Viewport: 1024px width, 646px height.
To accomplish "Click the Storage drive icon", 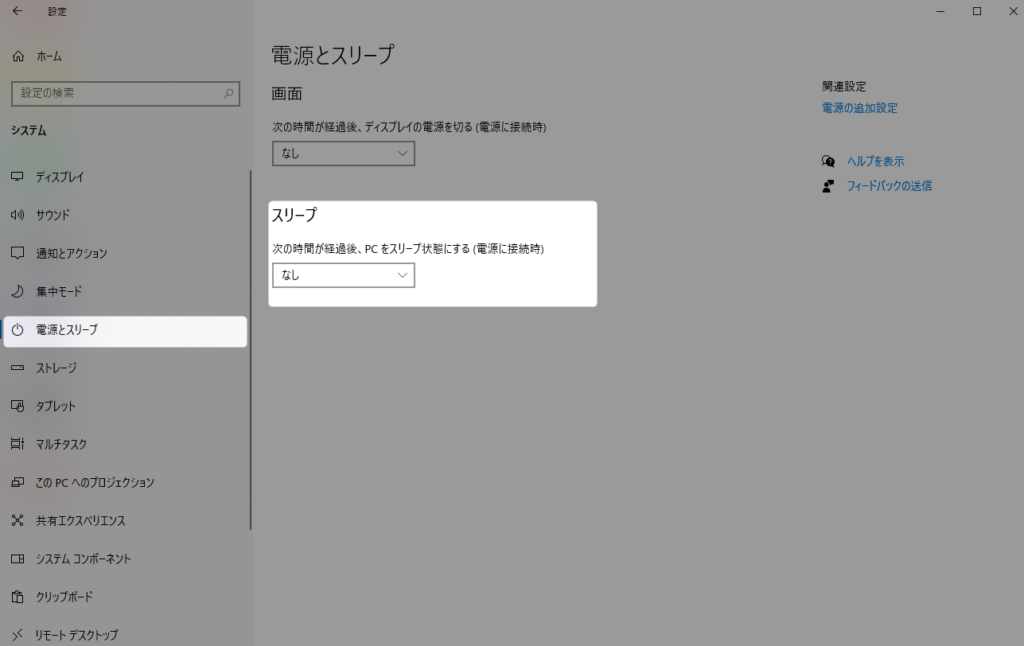I will pyautogui.click(x=17, y=368).
